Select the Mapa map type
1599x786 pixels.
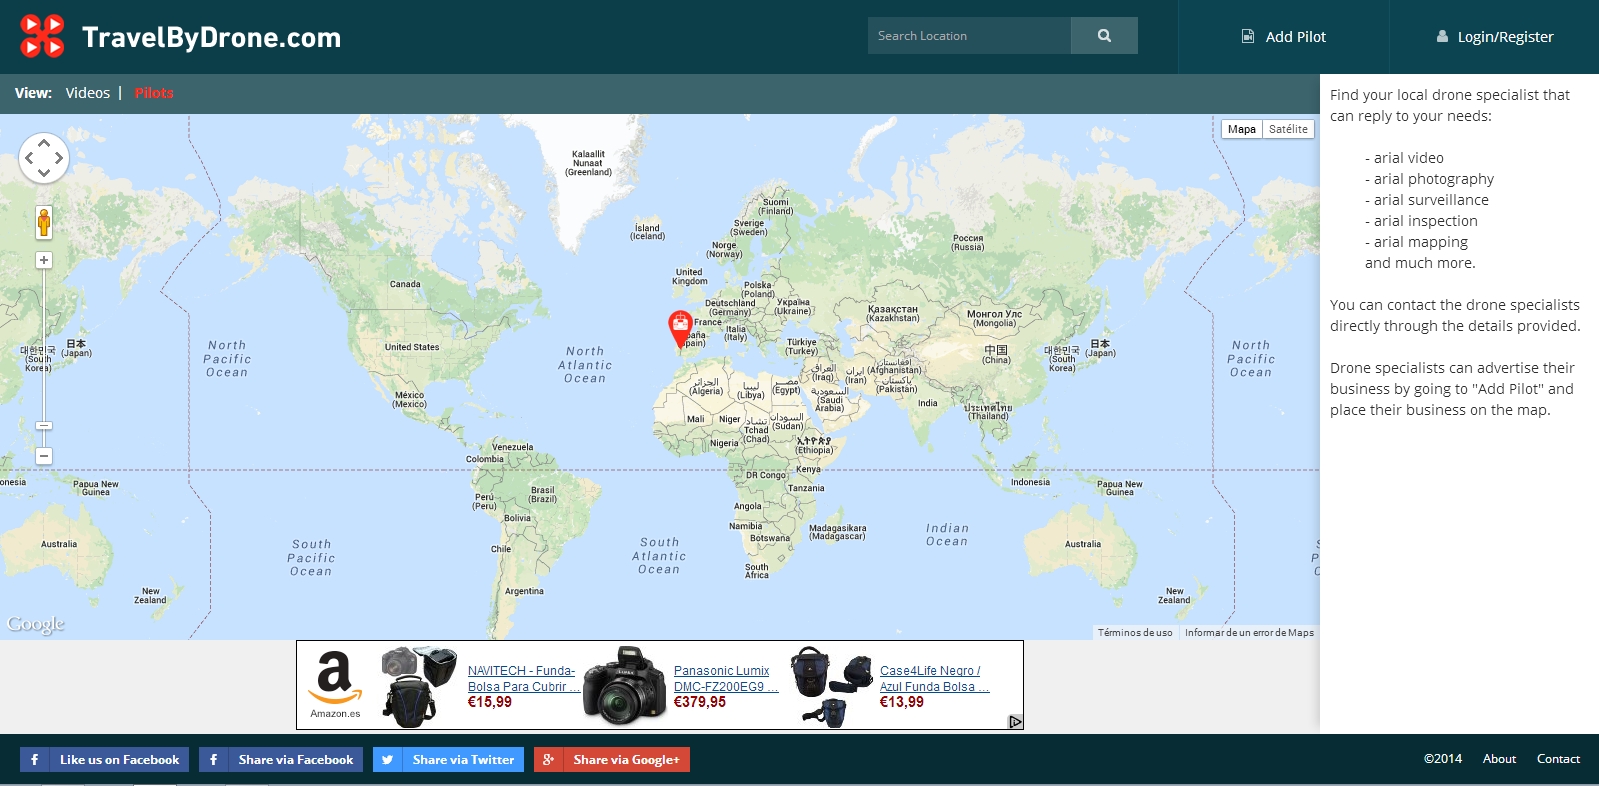[1241, 129]
